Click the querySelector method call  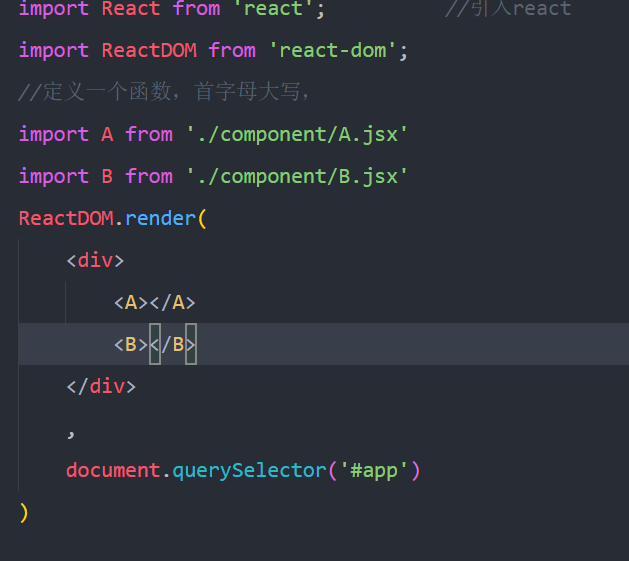click(249, 471)
